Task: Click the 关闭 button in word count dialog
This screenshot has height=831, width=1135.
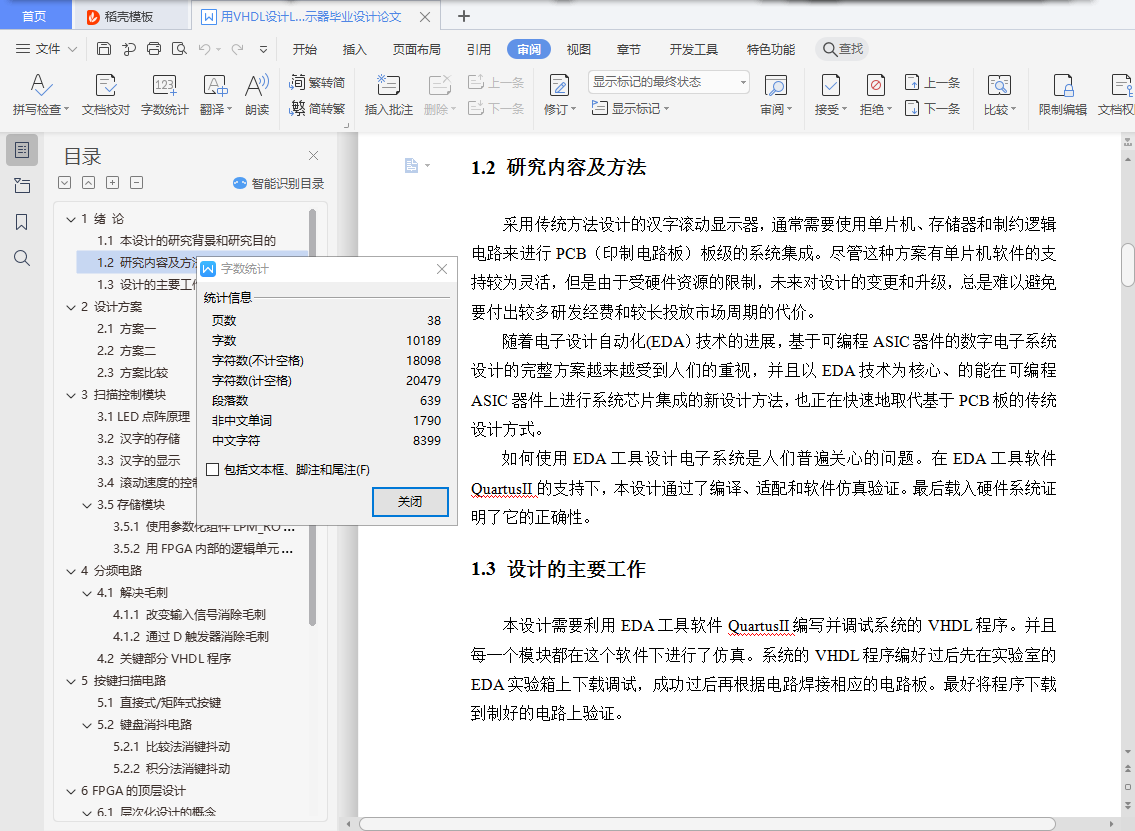Action: tap(410, 502)
